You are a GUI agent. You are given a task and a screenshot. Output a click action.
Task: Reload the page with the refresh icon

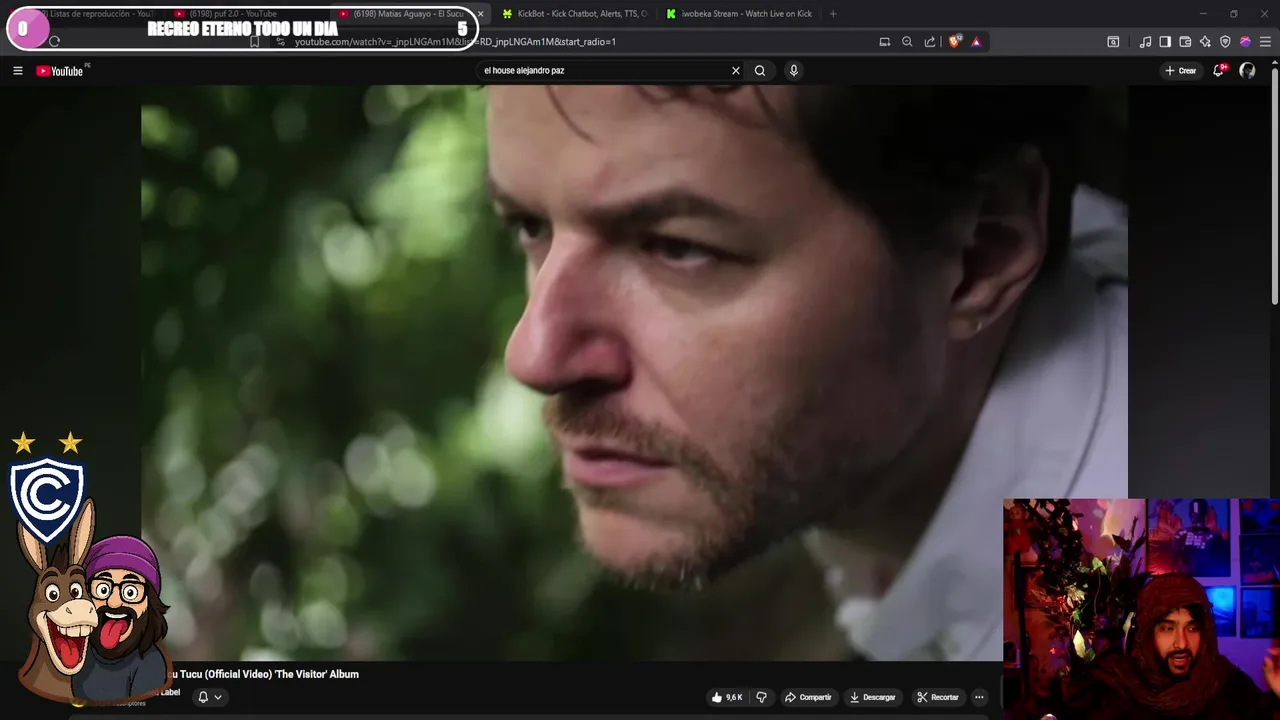click(54, 42)
